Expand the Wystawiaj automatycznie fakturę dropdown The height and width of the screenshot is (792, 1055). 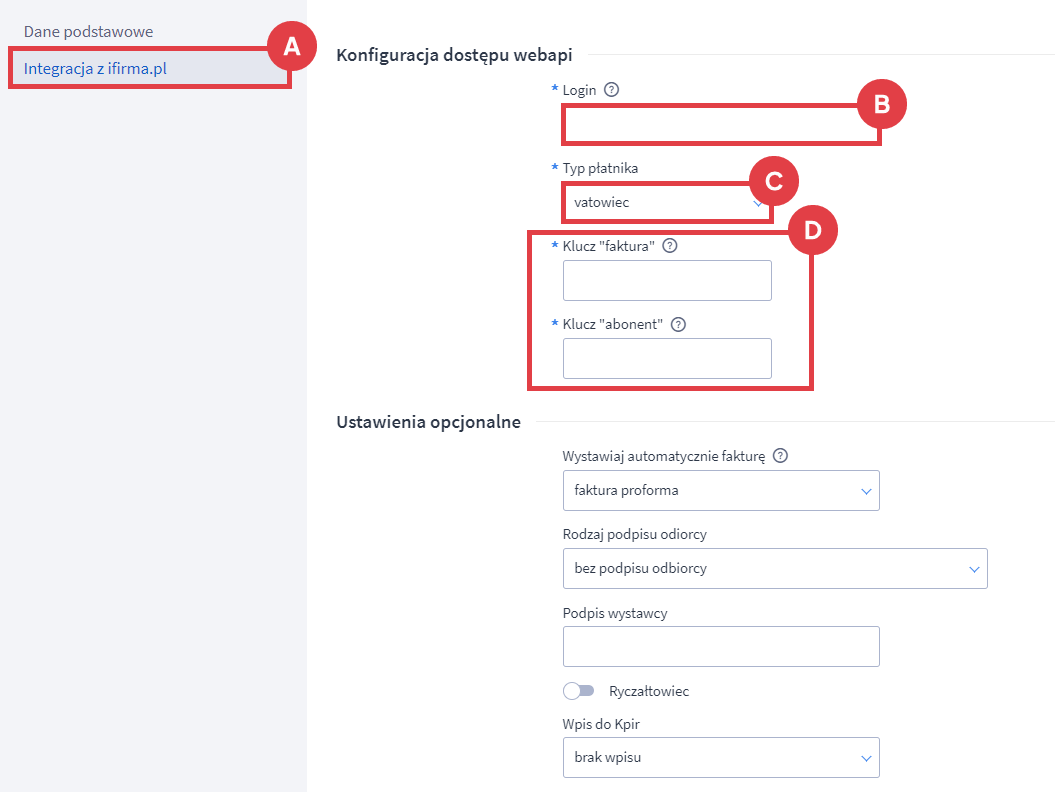(x=720, y=491)
